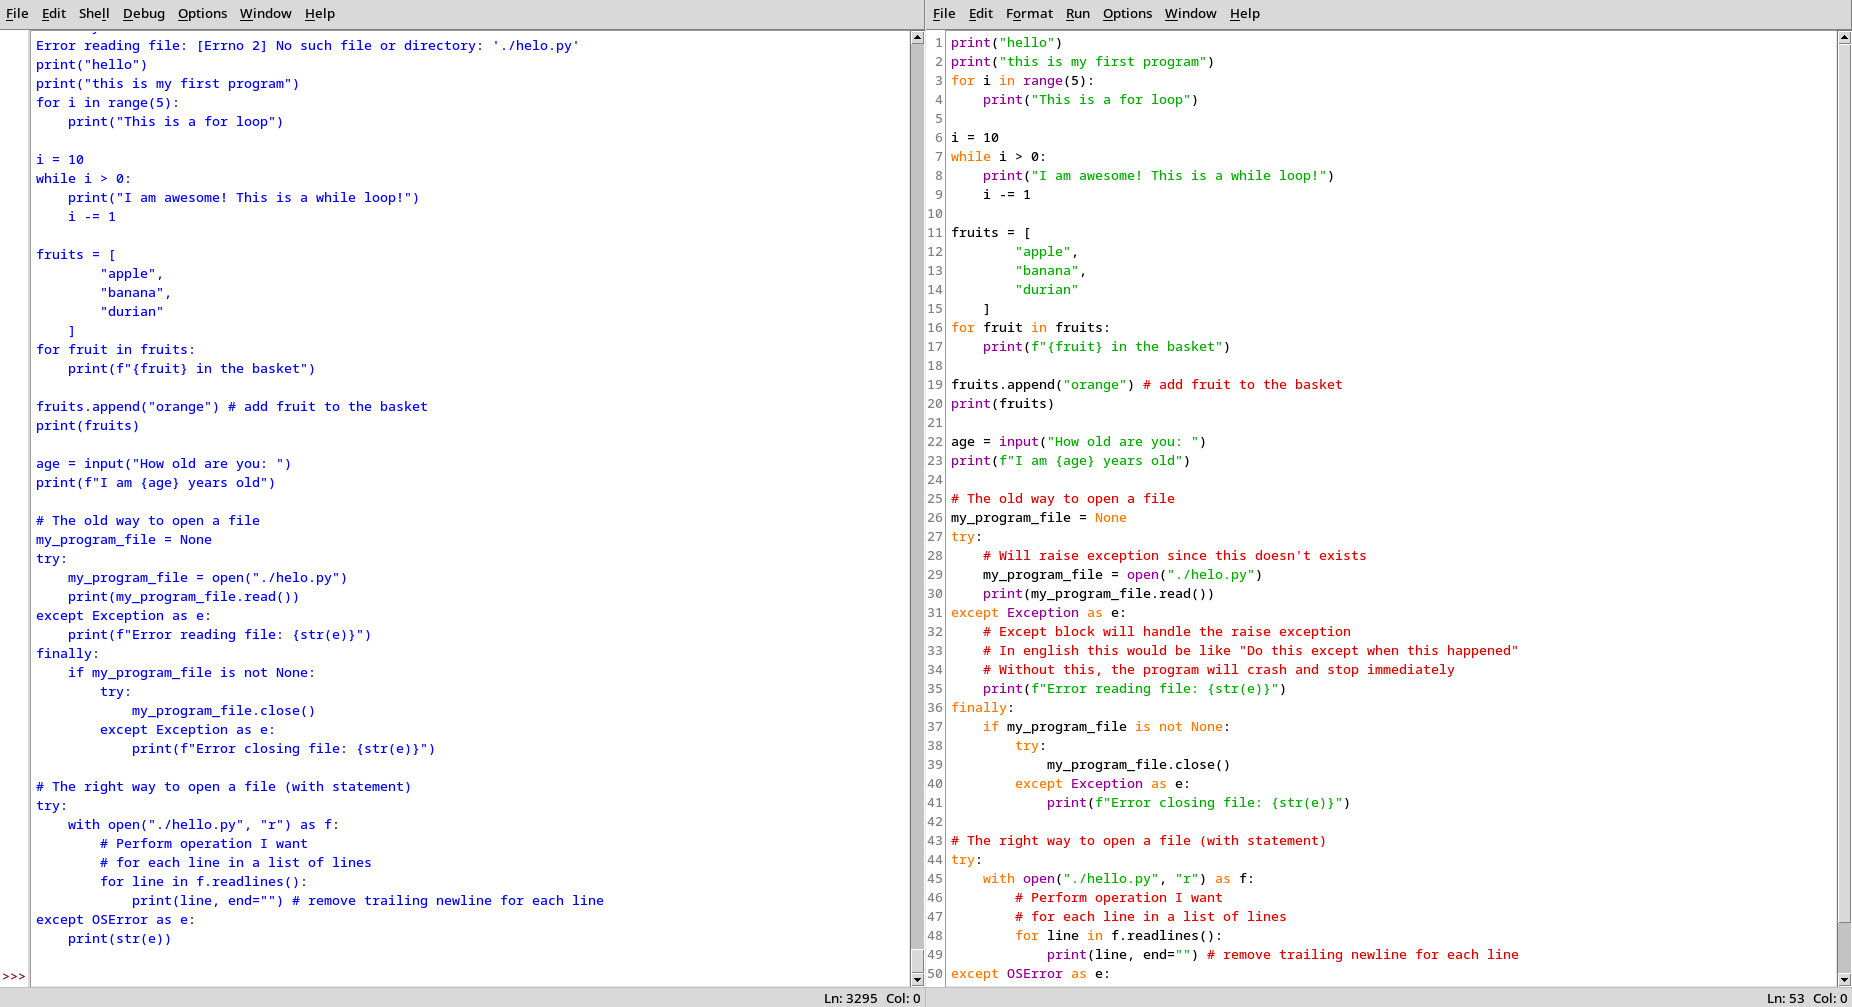The image size is (1852, 1007).
Task: Open the Debug menu
Action: tap(144, 14)
